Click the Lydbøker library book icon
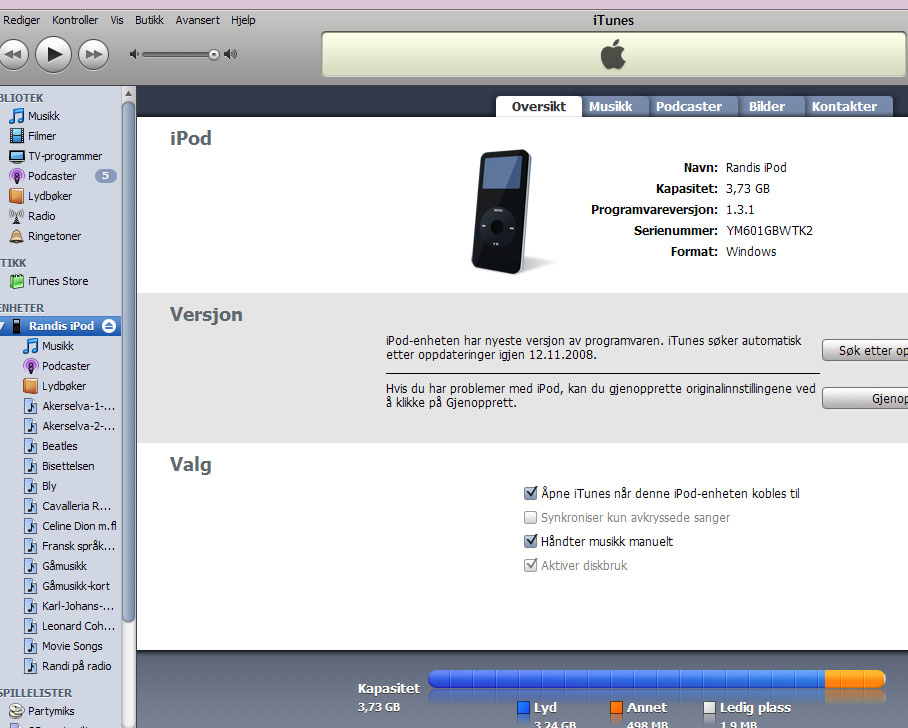The height and width of the screenshot is (728, 908). (x=17, y=196)
